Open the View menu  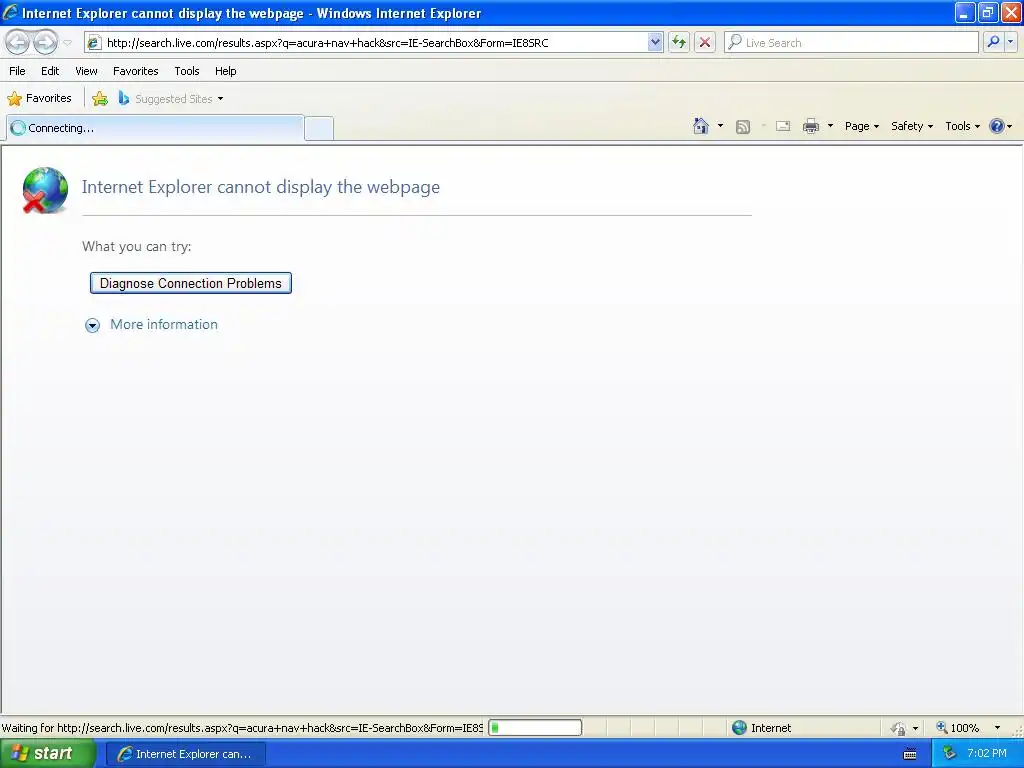[86, 71]
